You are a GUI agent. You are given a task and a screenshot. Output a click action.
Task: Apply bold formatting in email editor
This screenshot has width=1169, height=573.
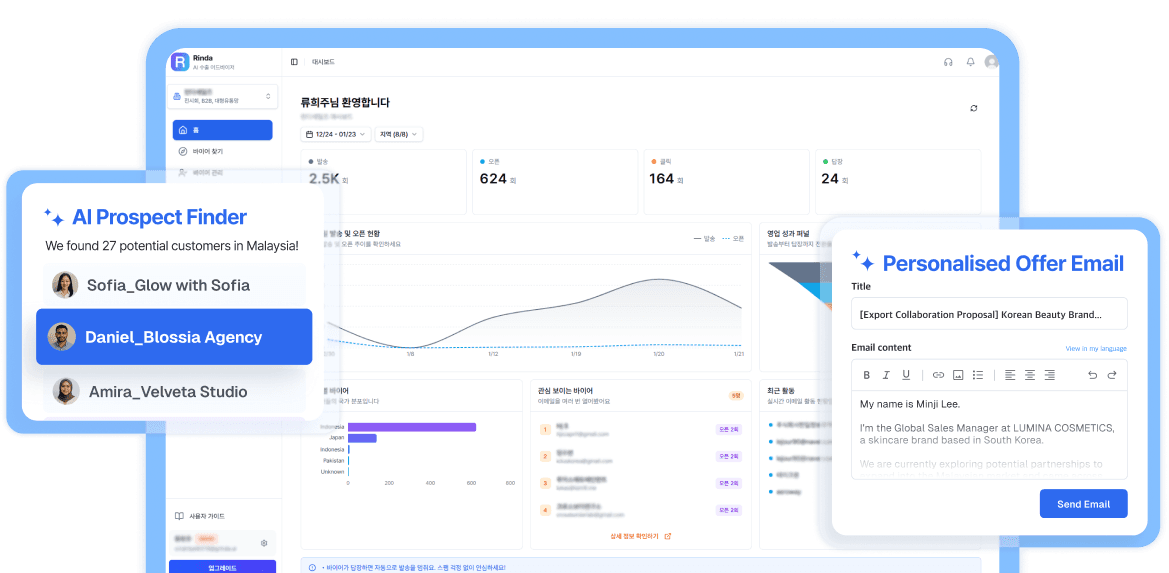pos(867,375)
